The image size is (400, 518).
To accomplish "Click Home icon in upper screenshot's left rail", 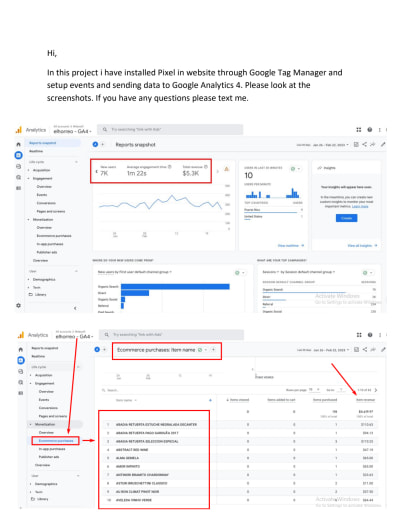I will (x=18, y=144).
